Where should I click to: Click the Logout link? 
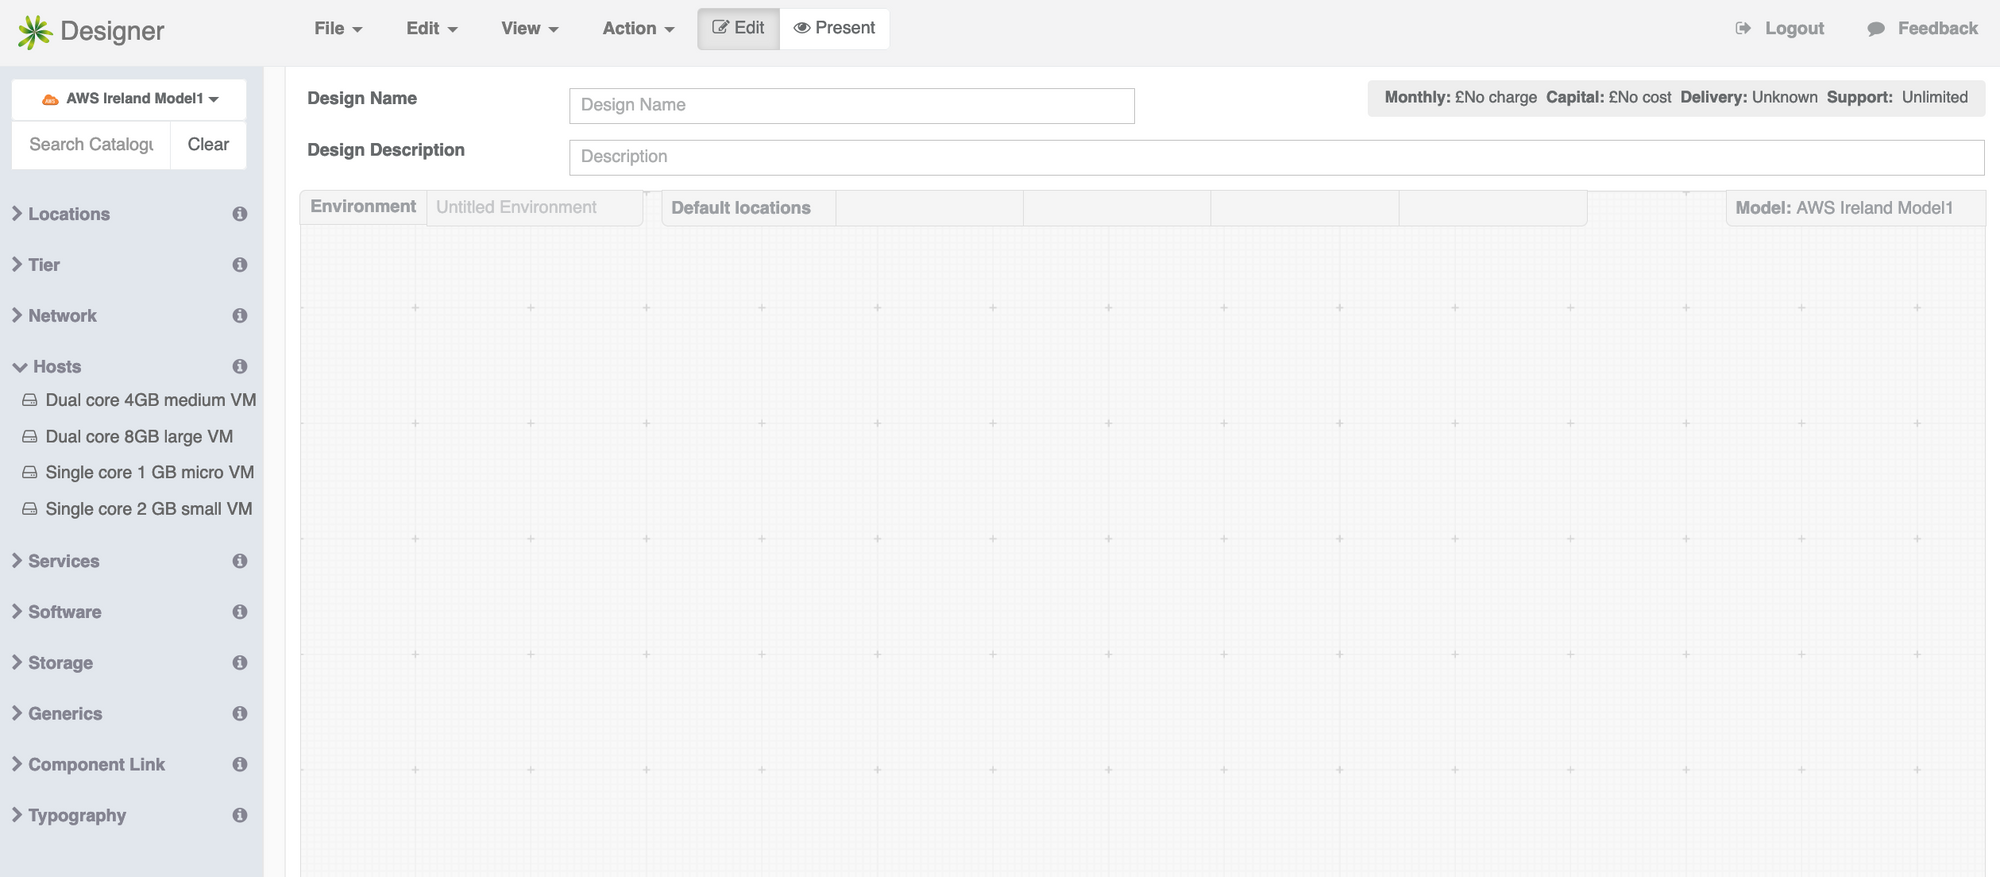1780,29
